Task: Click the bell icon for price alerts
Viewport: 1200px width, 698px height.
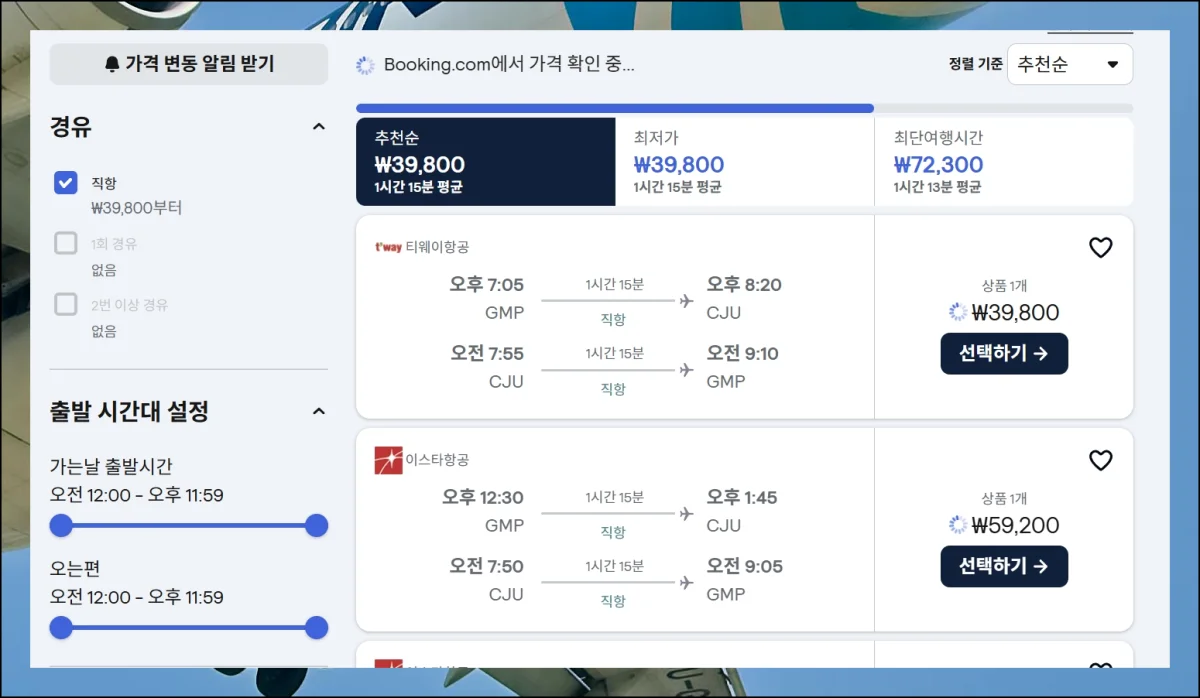Action: point(112,65)
